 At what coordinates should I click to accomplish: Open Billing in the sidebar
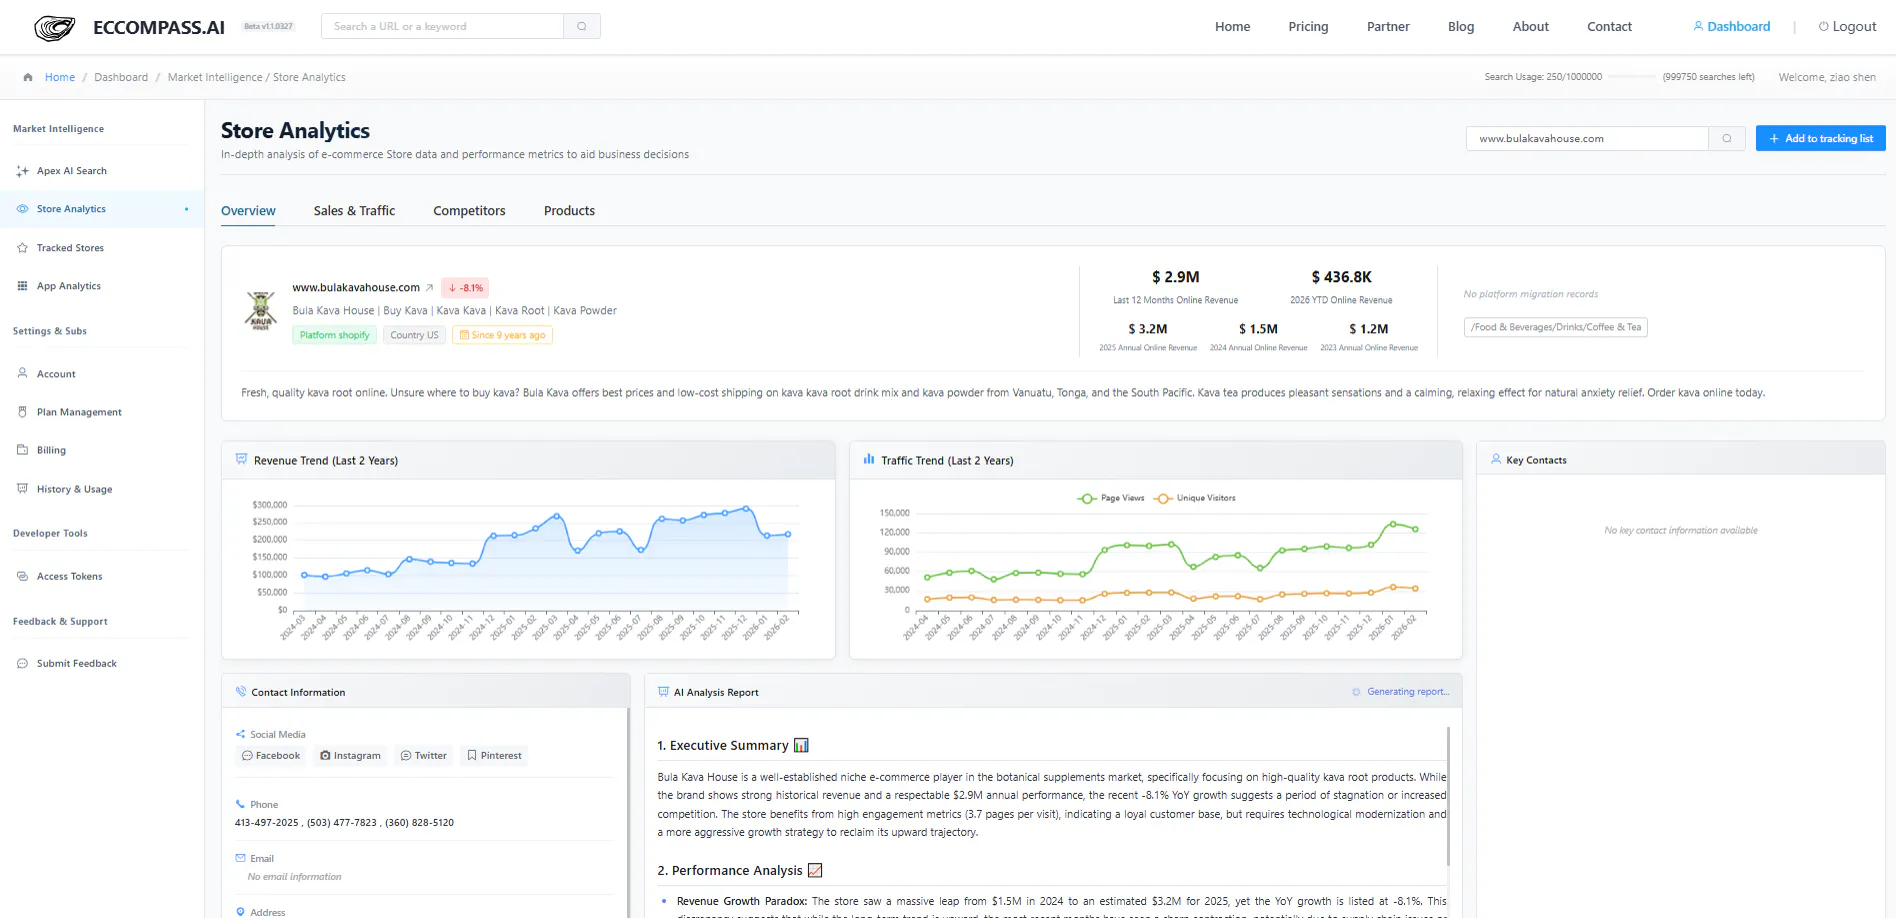pyautogui.click(x=51, y=450)
